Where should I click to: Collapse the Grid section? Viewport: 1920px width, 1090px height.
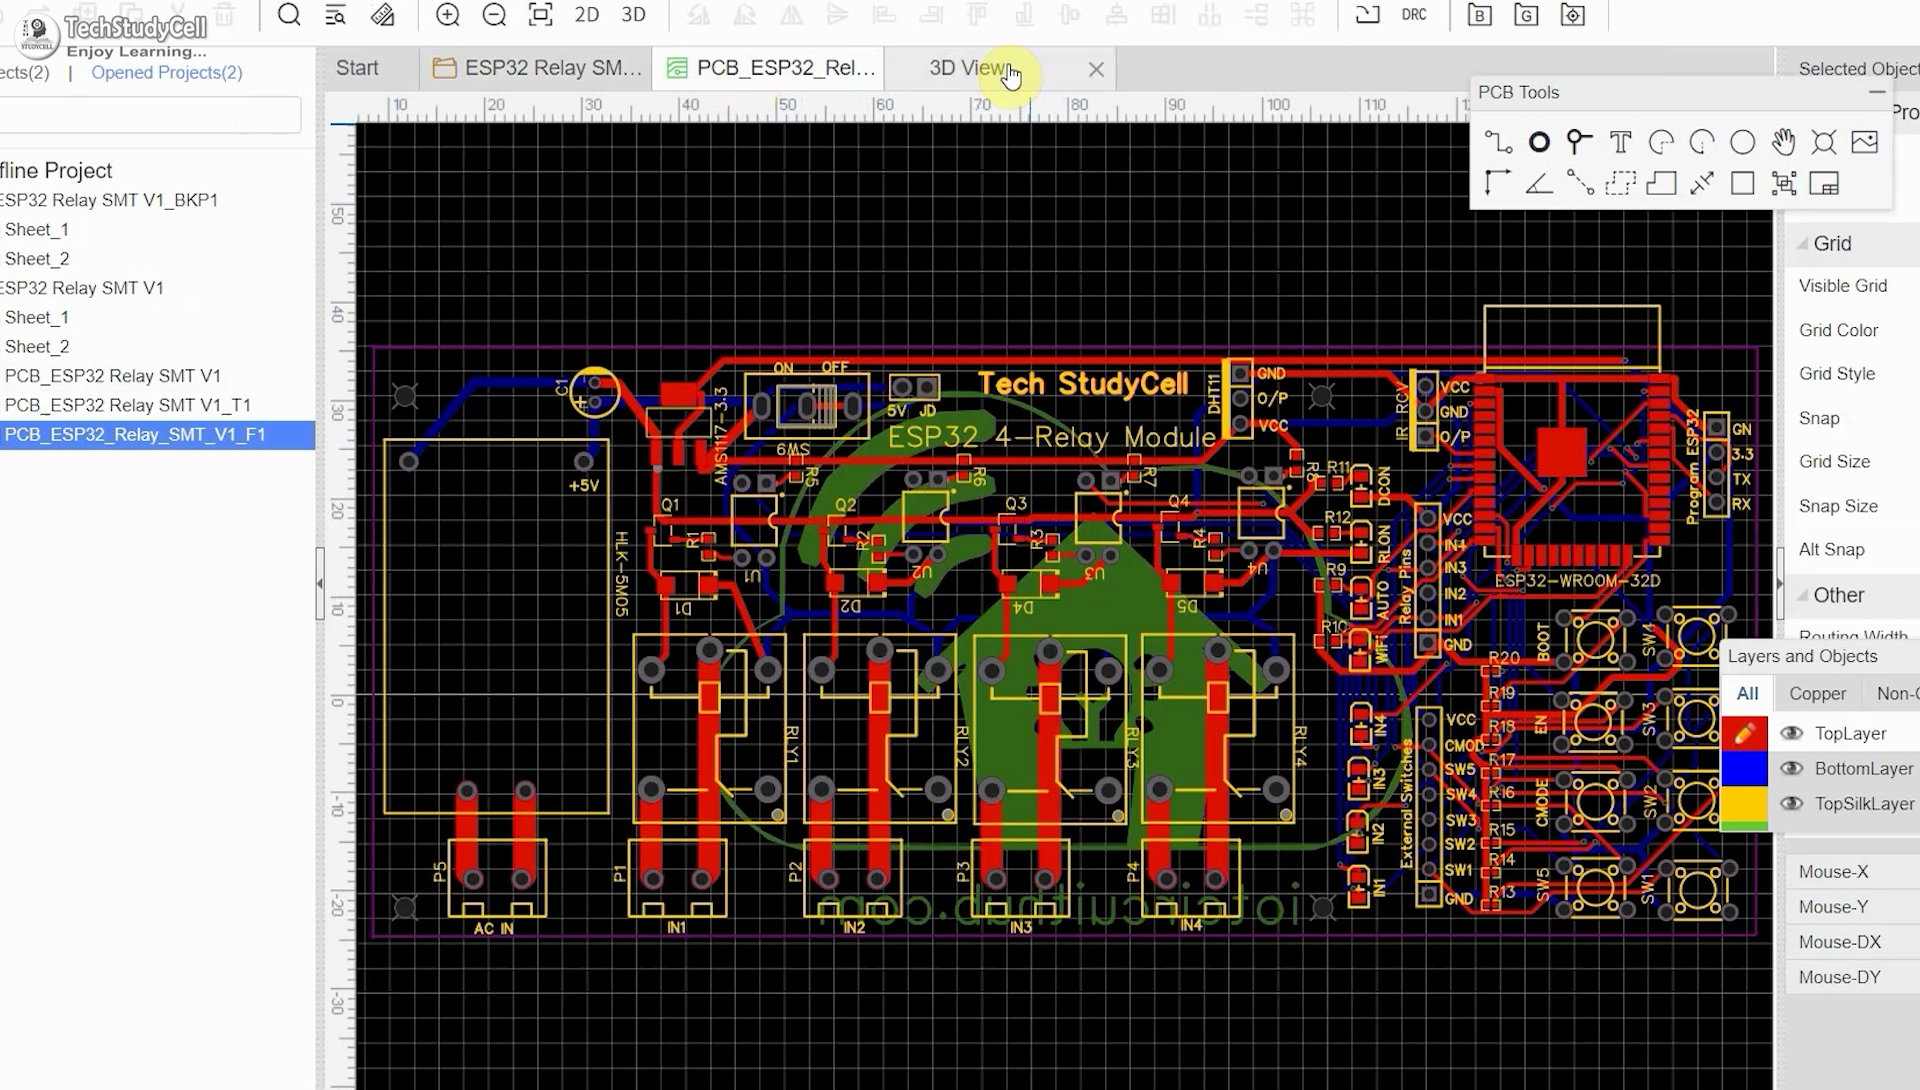click(x=1803, y=244)
